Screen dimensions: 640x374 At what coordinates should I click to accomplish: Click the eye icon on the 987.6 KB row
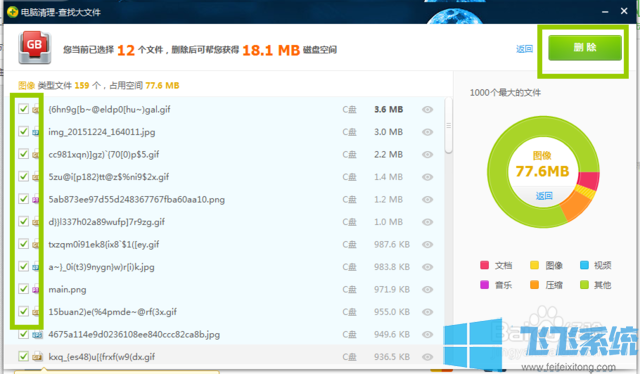[427, 244]
